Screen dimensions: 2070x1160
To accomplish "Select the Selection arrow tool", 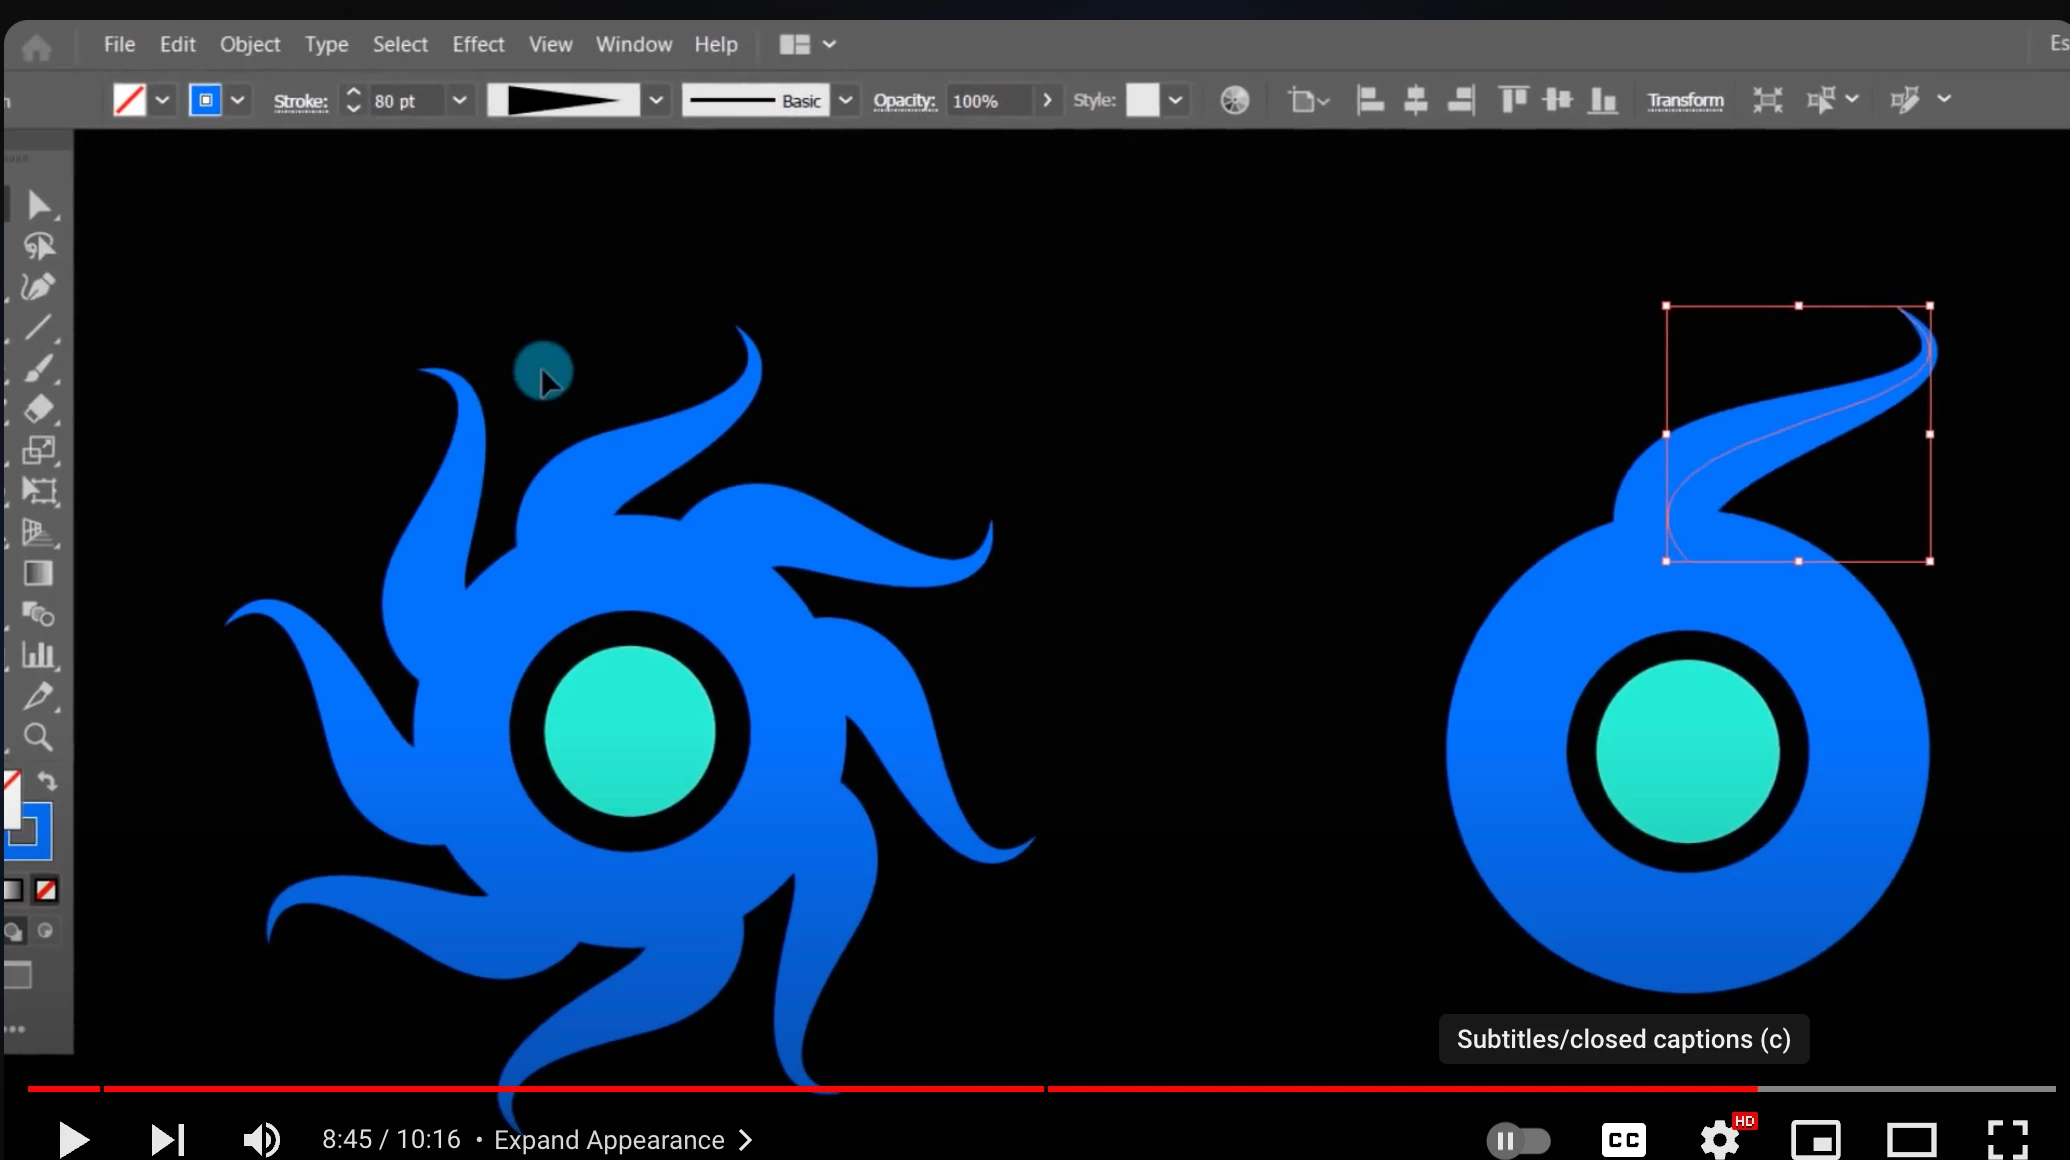I will coord(38,205).
